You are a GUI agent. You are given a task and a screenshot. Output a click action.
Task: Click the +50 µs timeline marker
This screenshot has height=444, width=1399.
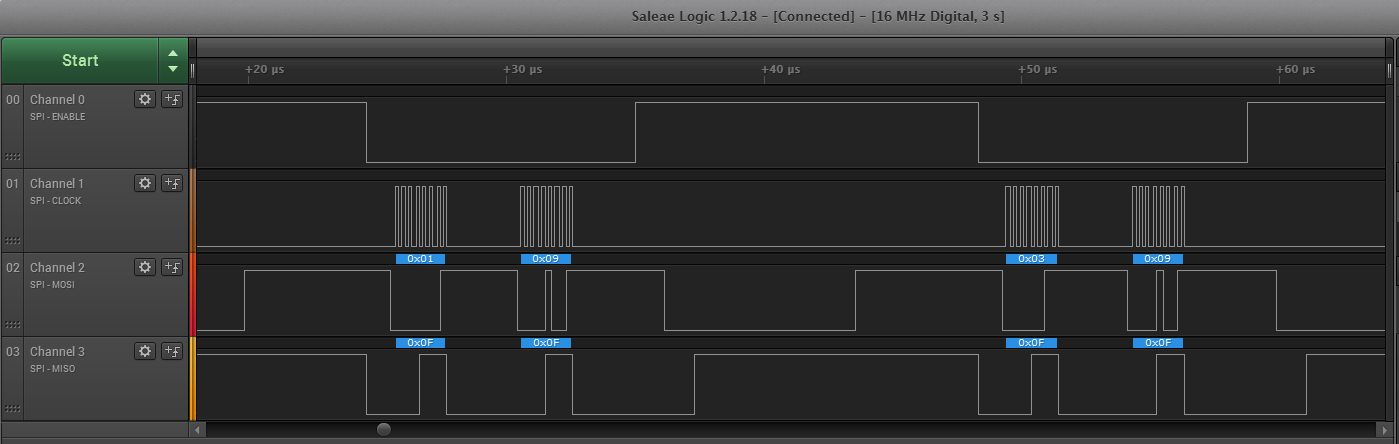pyautogui.click(x=1037, y=70)
